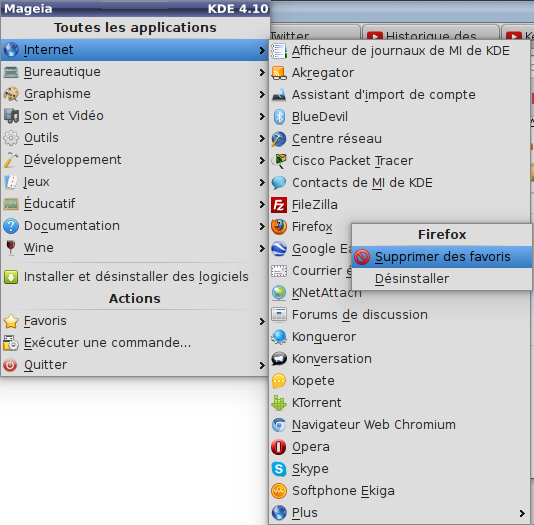The width and height of the screenshot is (534, 525).
Task: Open the Opera browser icon
Action: pos(279,447)
